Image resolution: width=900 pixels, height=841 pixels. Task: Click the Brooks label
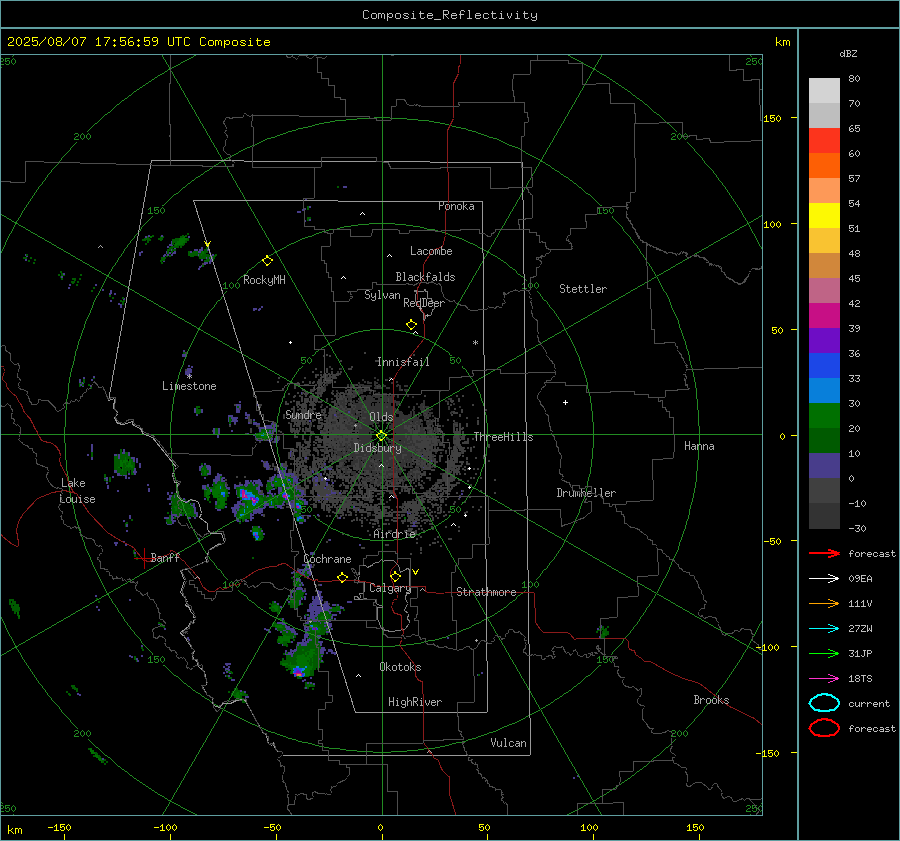point(711,700)
